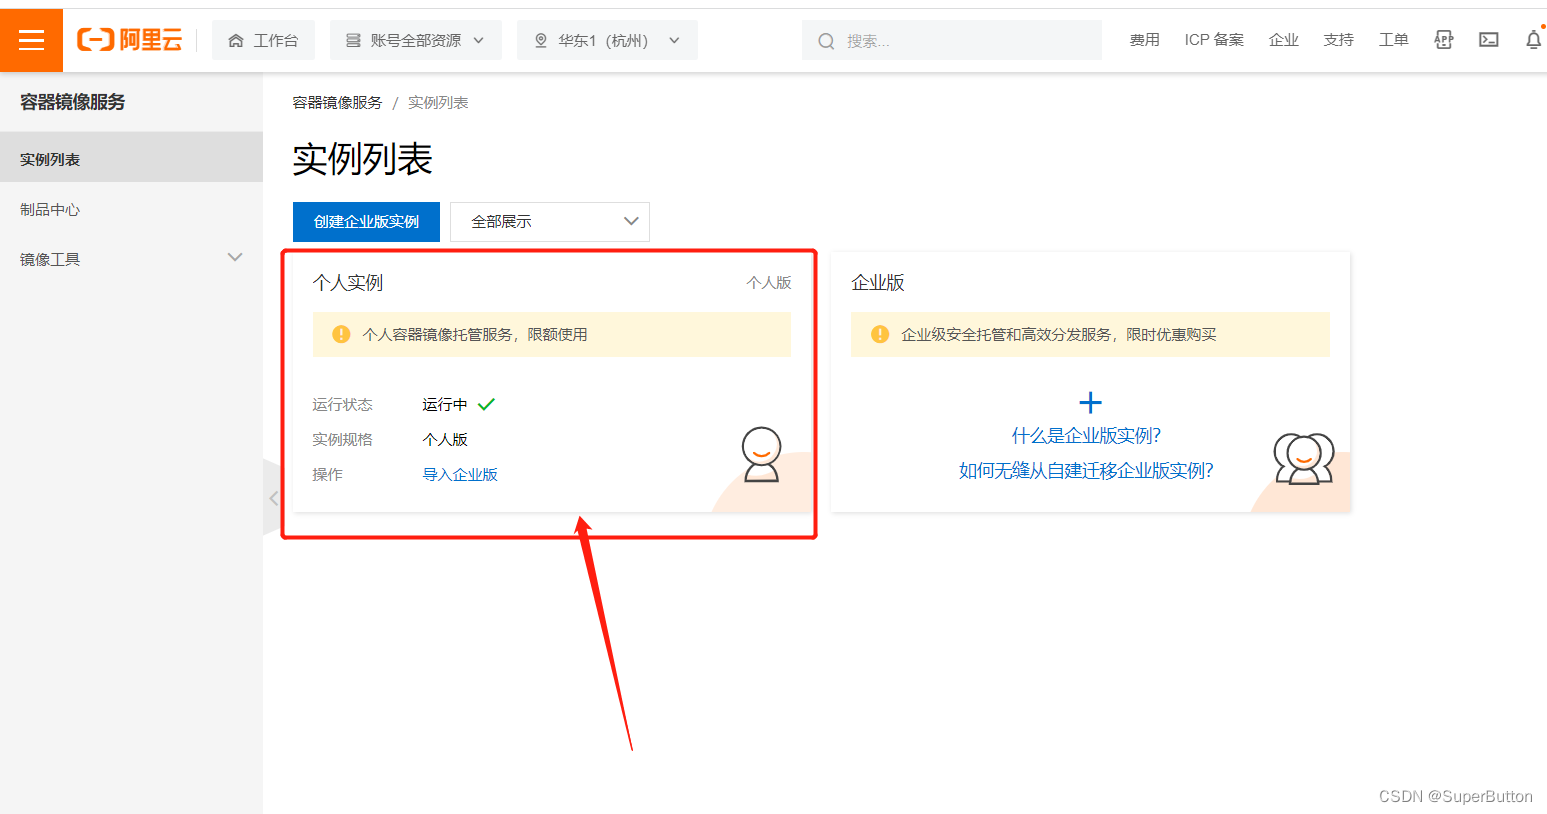Open the 如何无缝从自建迁移企业版实例? link
Screen dimensions: 1547x814
pos(1086,470)
